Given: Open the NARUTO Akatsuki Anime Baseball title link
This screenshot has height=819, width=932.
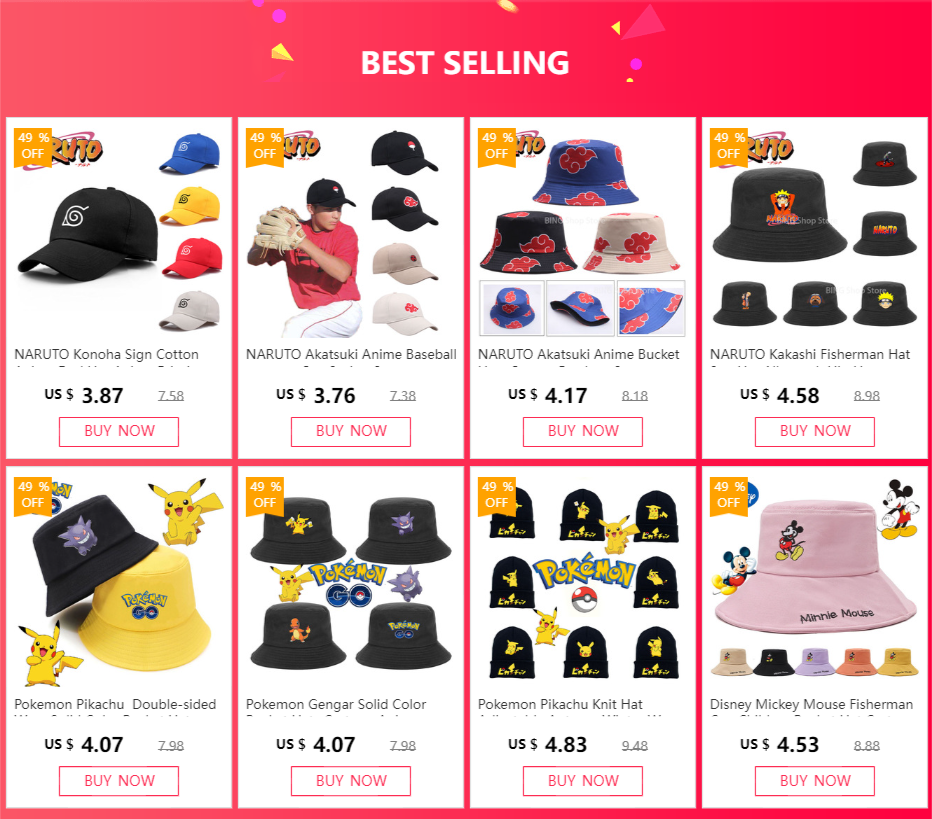Looking at the screenshot, I should [351, 355].
